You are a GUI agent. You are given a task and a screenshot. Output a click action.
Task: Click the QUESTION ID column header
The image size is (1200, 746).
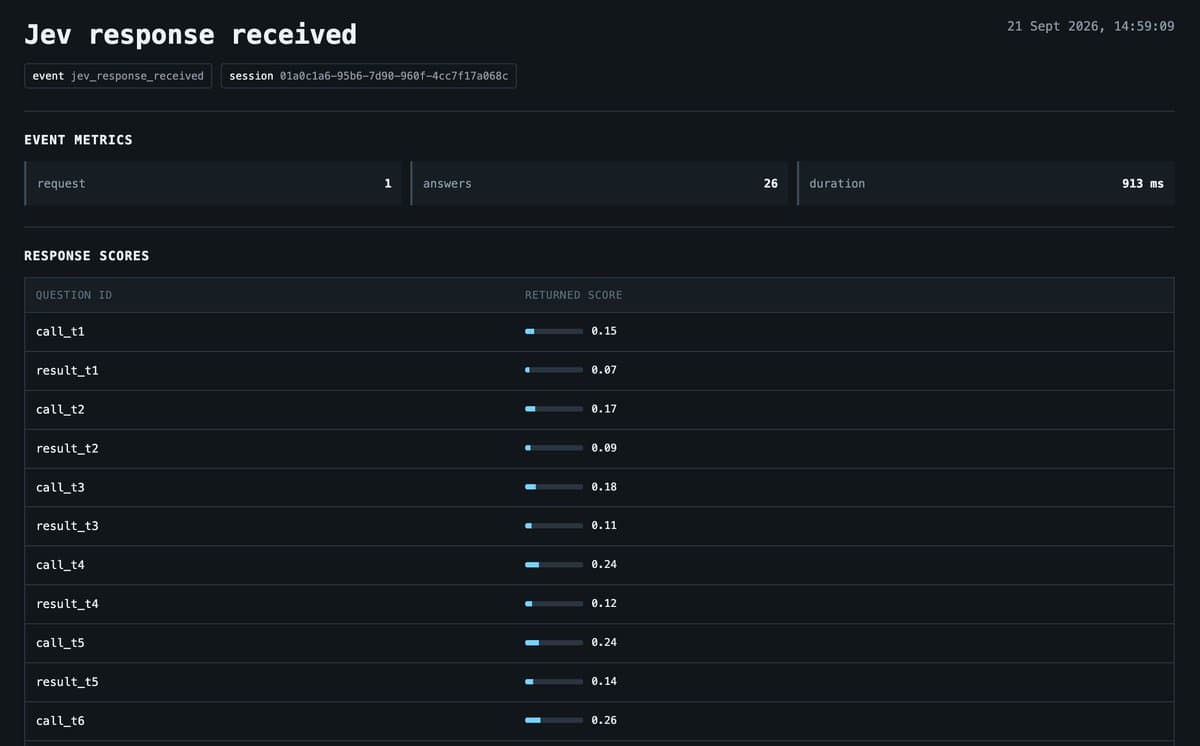74,295
